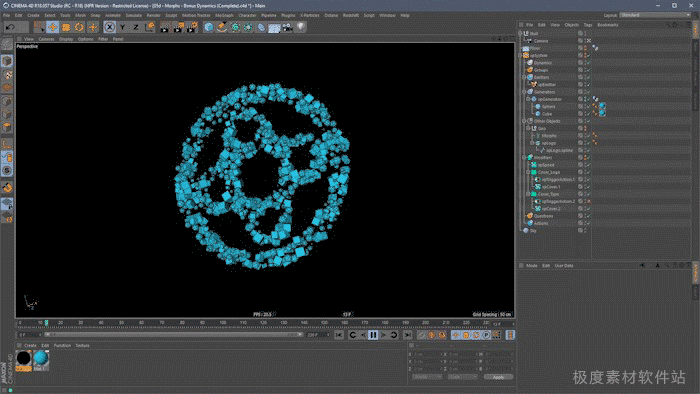This screenshot has height=394, width=700.
Task: Open Edit Render Settings icon
Action: point(192,27)
